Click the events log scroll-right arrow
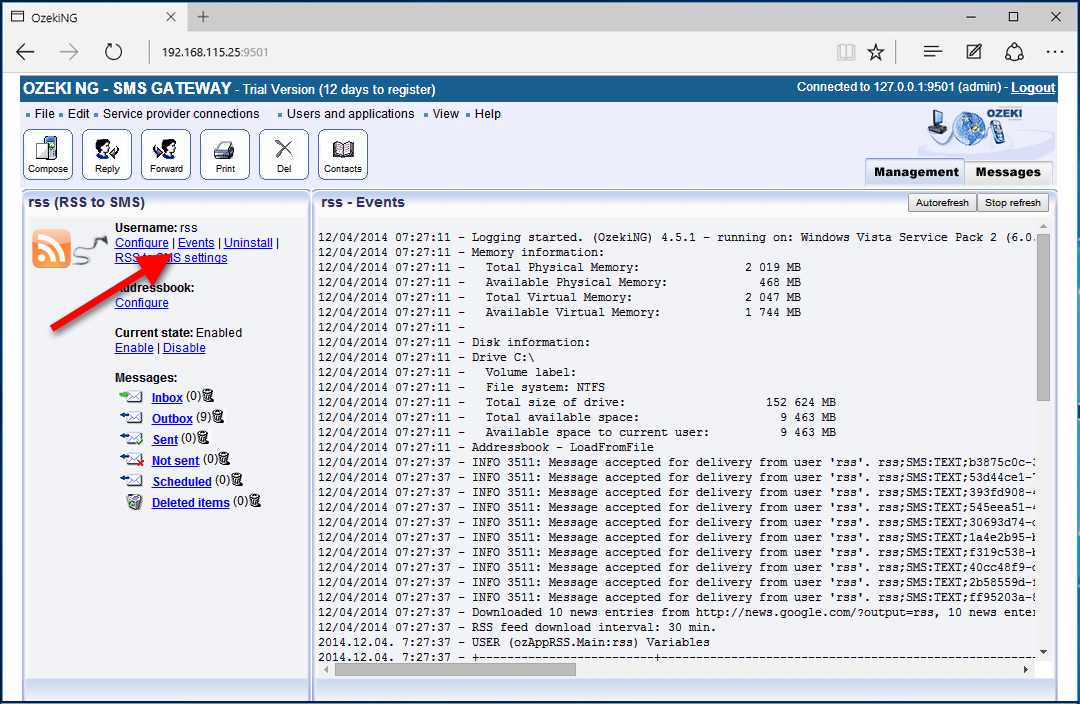 [x=1026, y=669]
